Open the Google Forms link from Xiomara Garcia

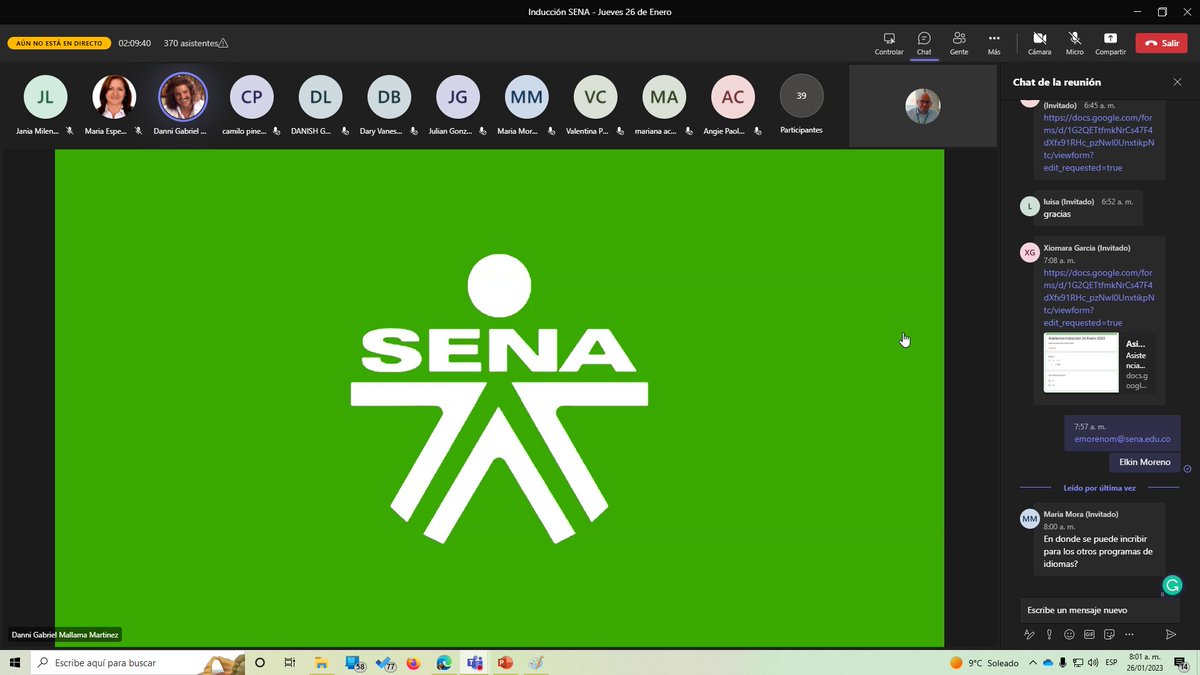(x=1098, y=298)
